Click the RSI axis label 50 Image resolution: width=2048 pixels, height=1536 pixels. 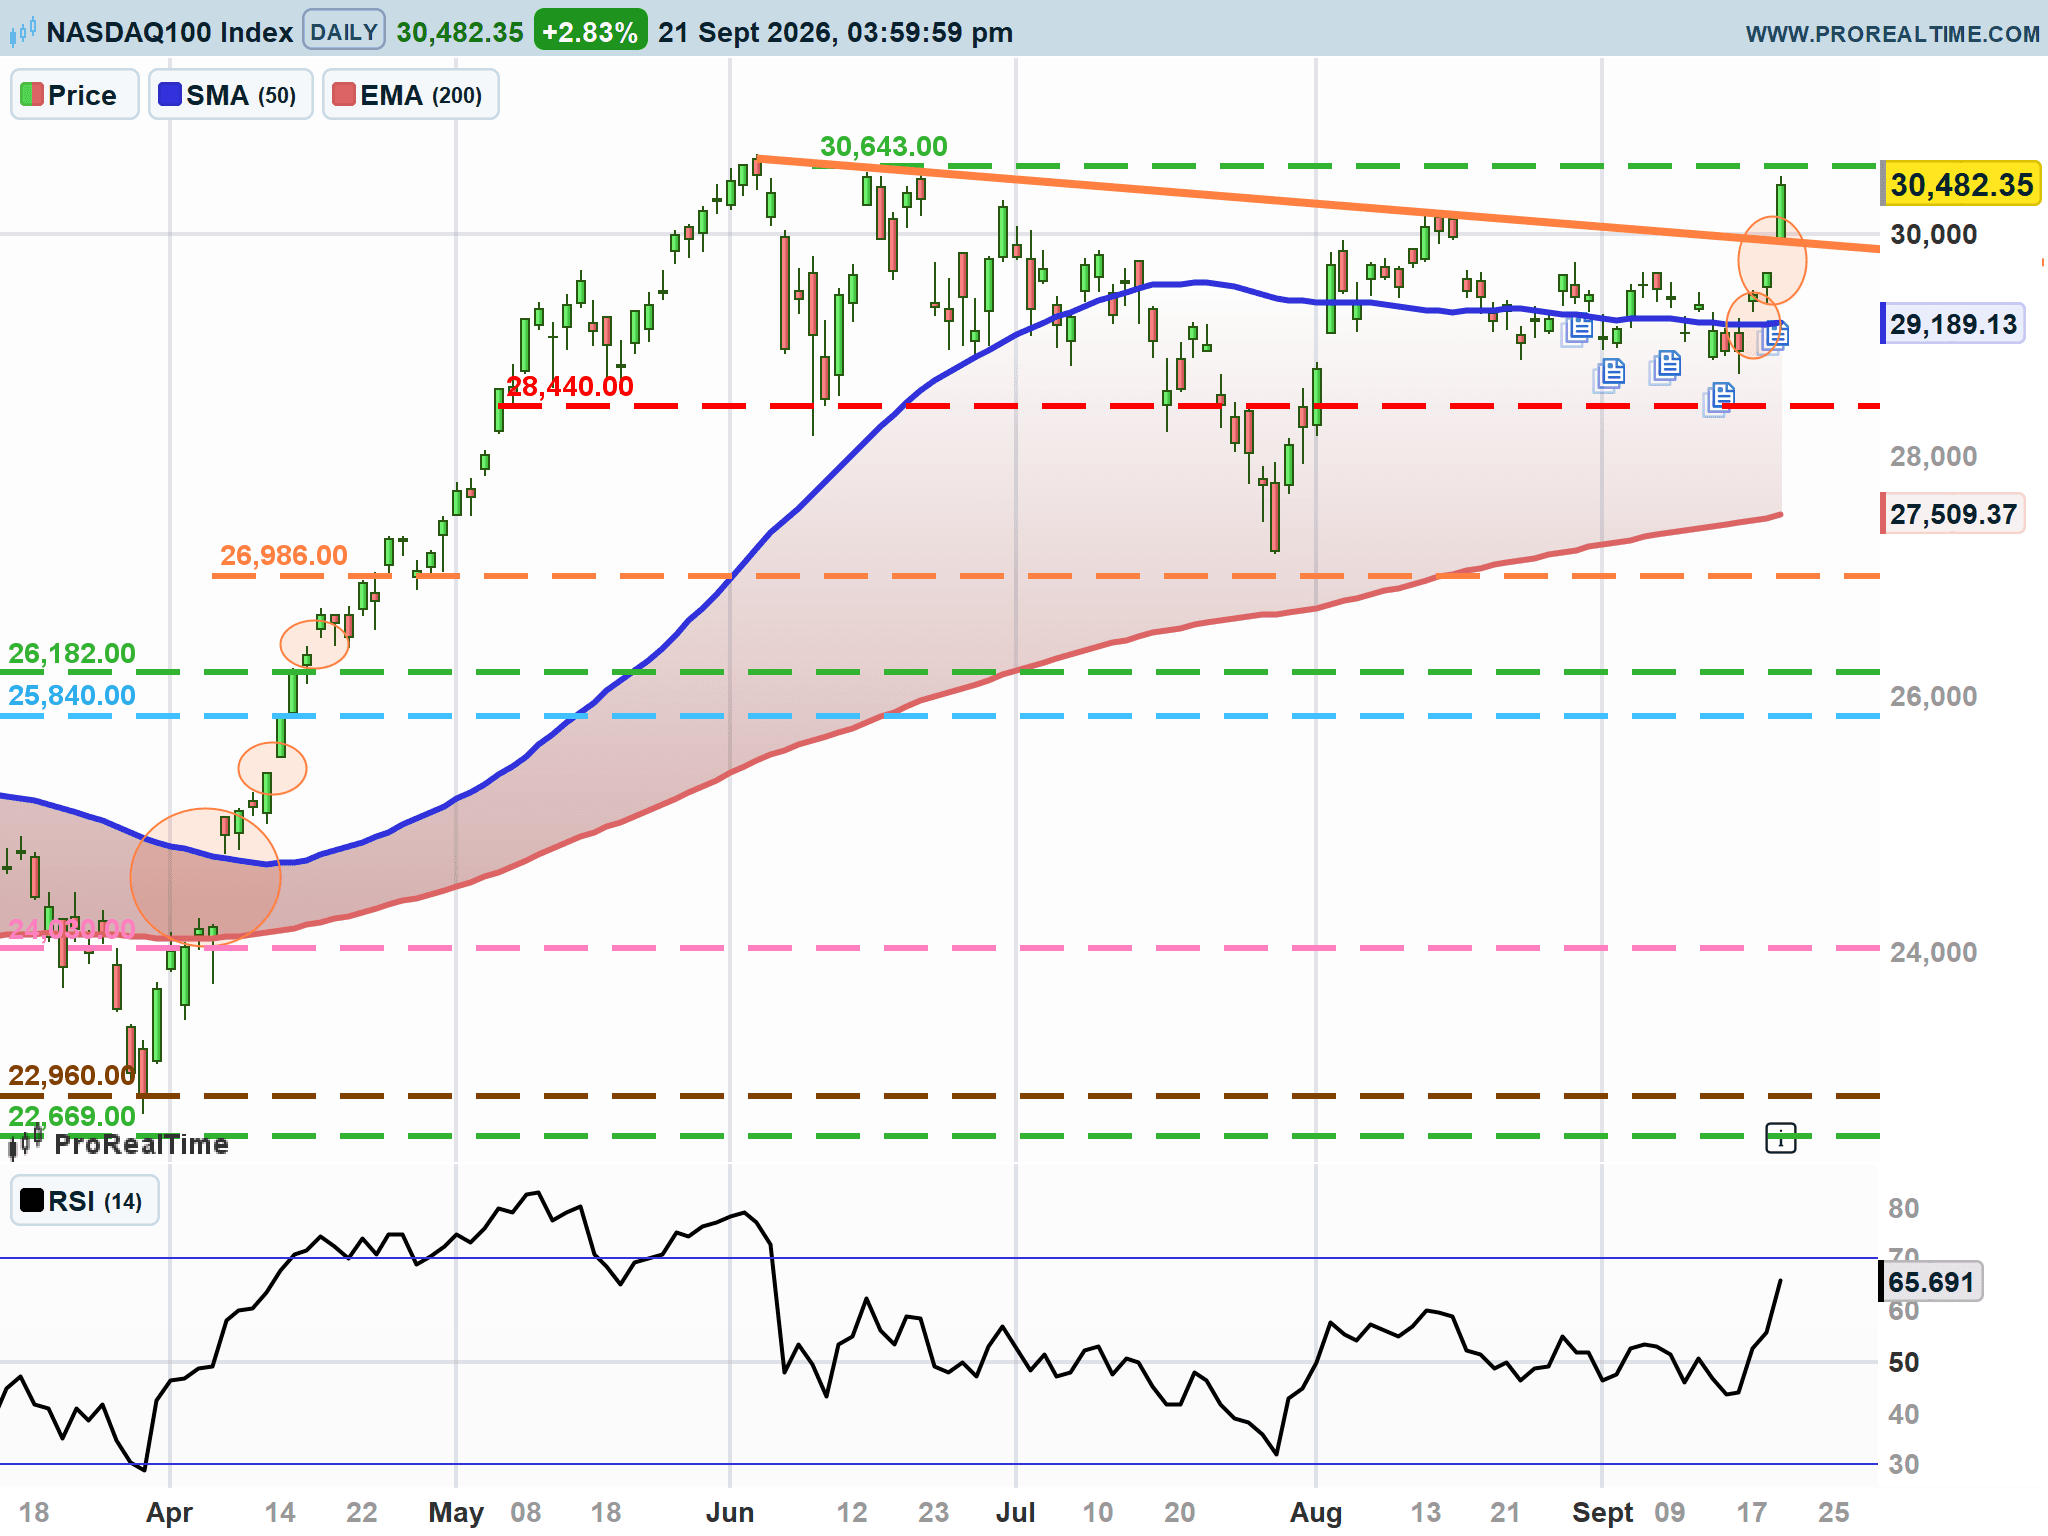pos(1903,1363)
